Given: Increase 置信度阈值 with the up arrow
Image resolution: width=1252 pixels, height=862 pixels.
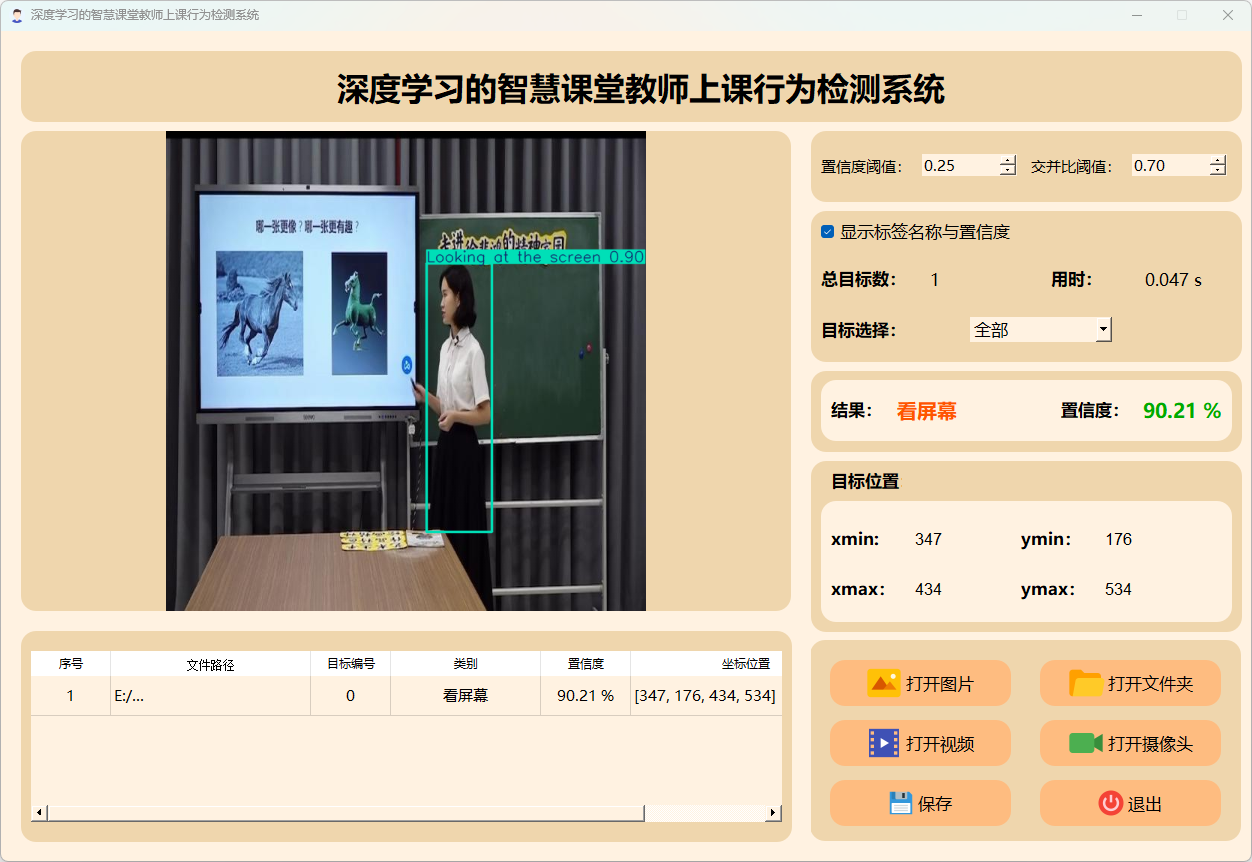Looking at the screenshot, I should [x=1007, y=160].
